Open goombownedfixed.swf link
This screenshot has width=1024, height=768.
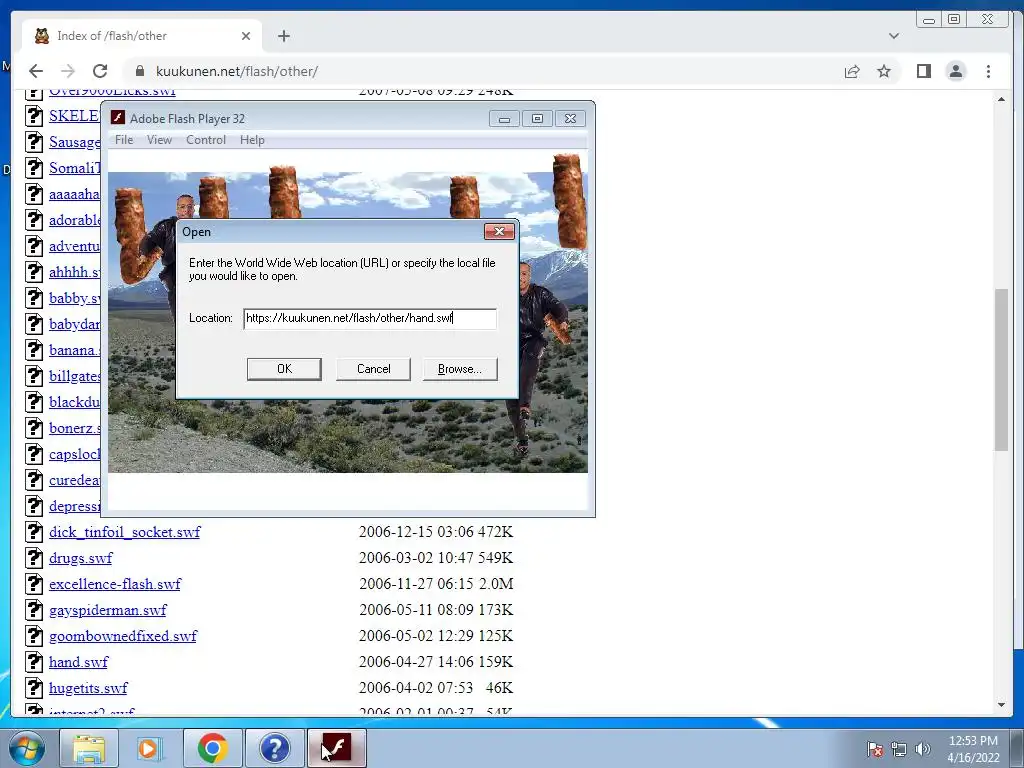coord(123,636)
